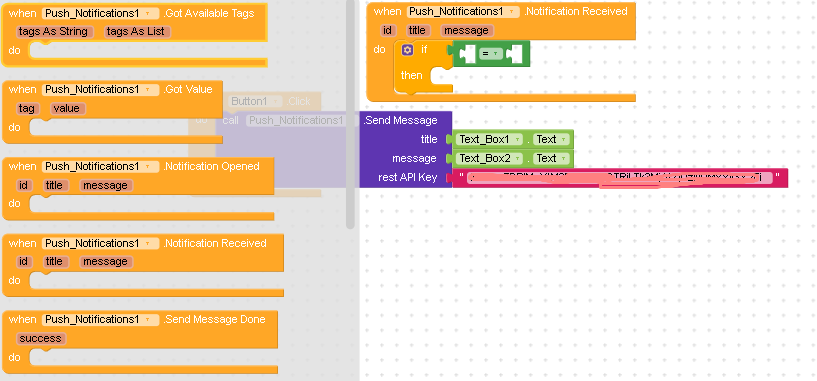Viewport: 817px width, 381px height.
Task: Open the Text property dropdown for Text_Box1
Action: 551,140
